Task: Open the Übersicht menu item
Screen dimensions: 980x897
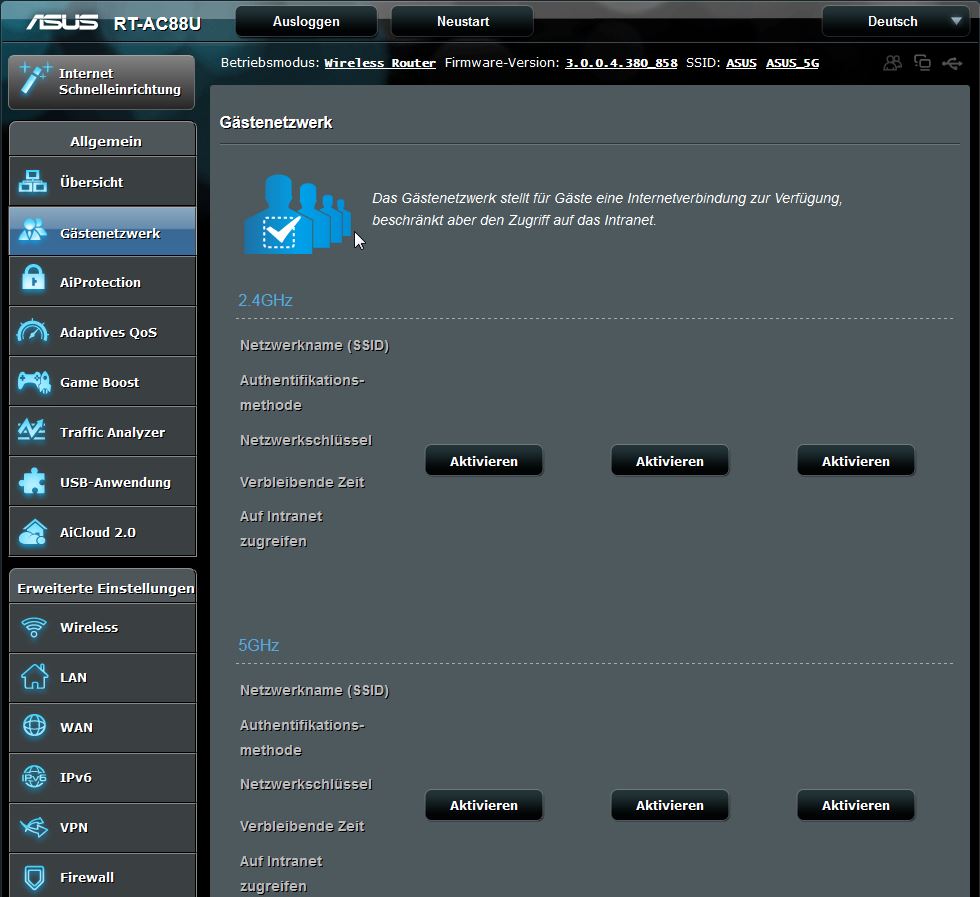Action: click(102, 182)
